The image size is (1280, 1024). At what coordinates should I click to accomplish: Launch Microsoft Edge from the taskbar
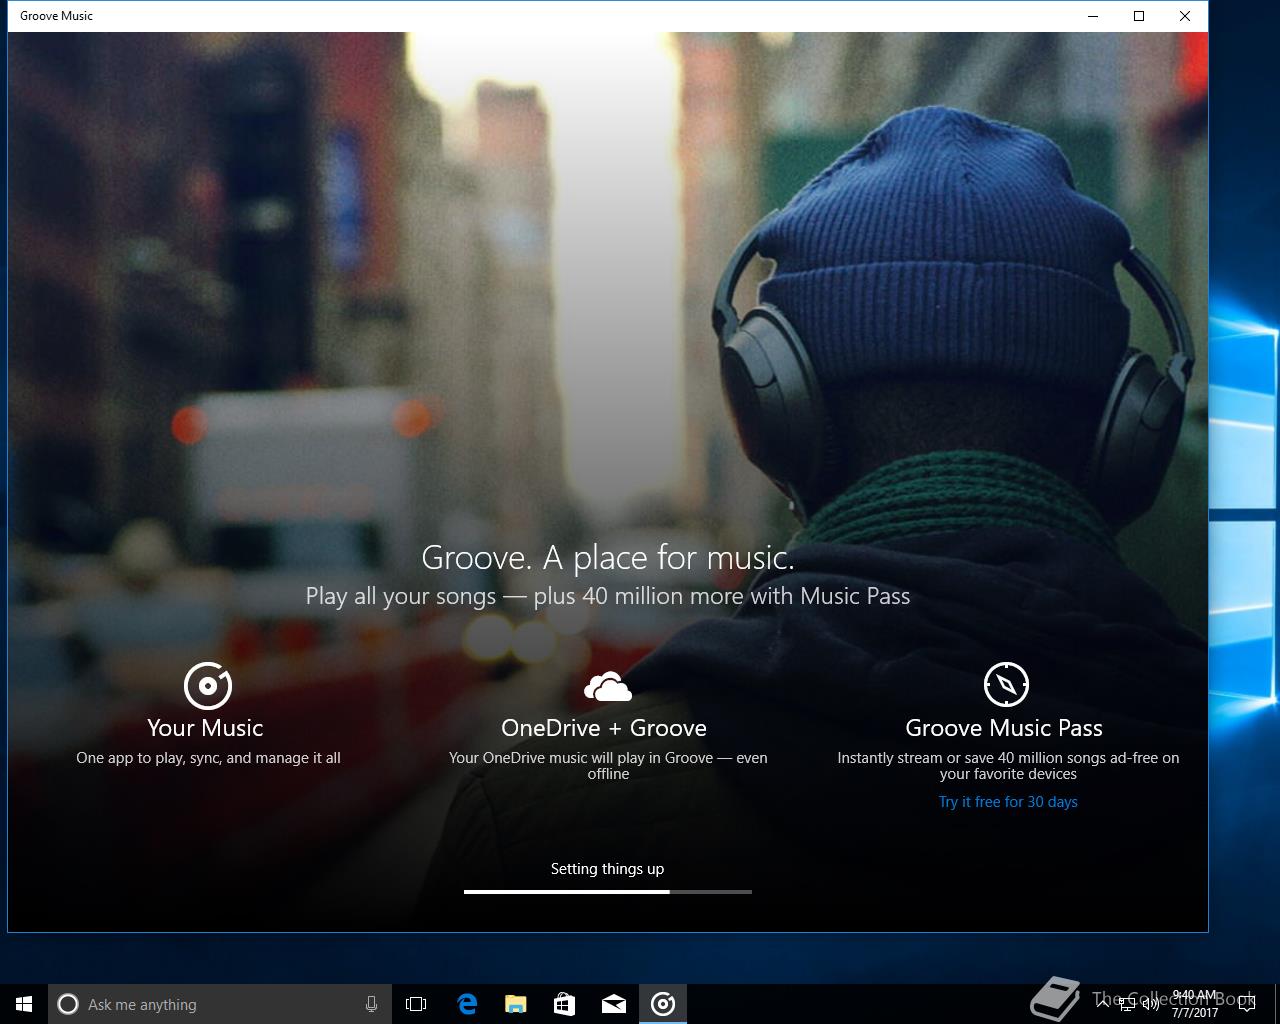(467, 1004)
